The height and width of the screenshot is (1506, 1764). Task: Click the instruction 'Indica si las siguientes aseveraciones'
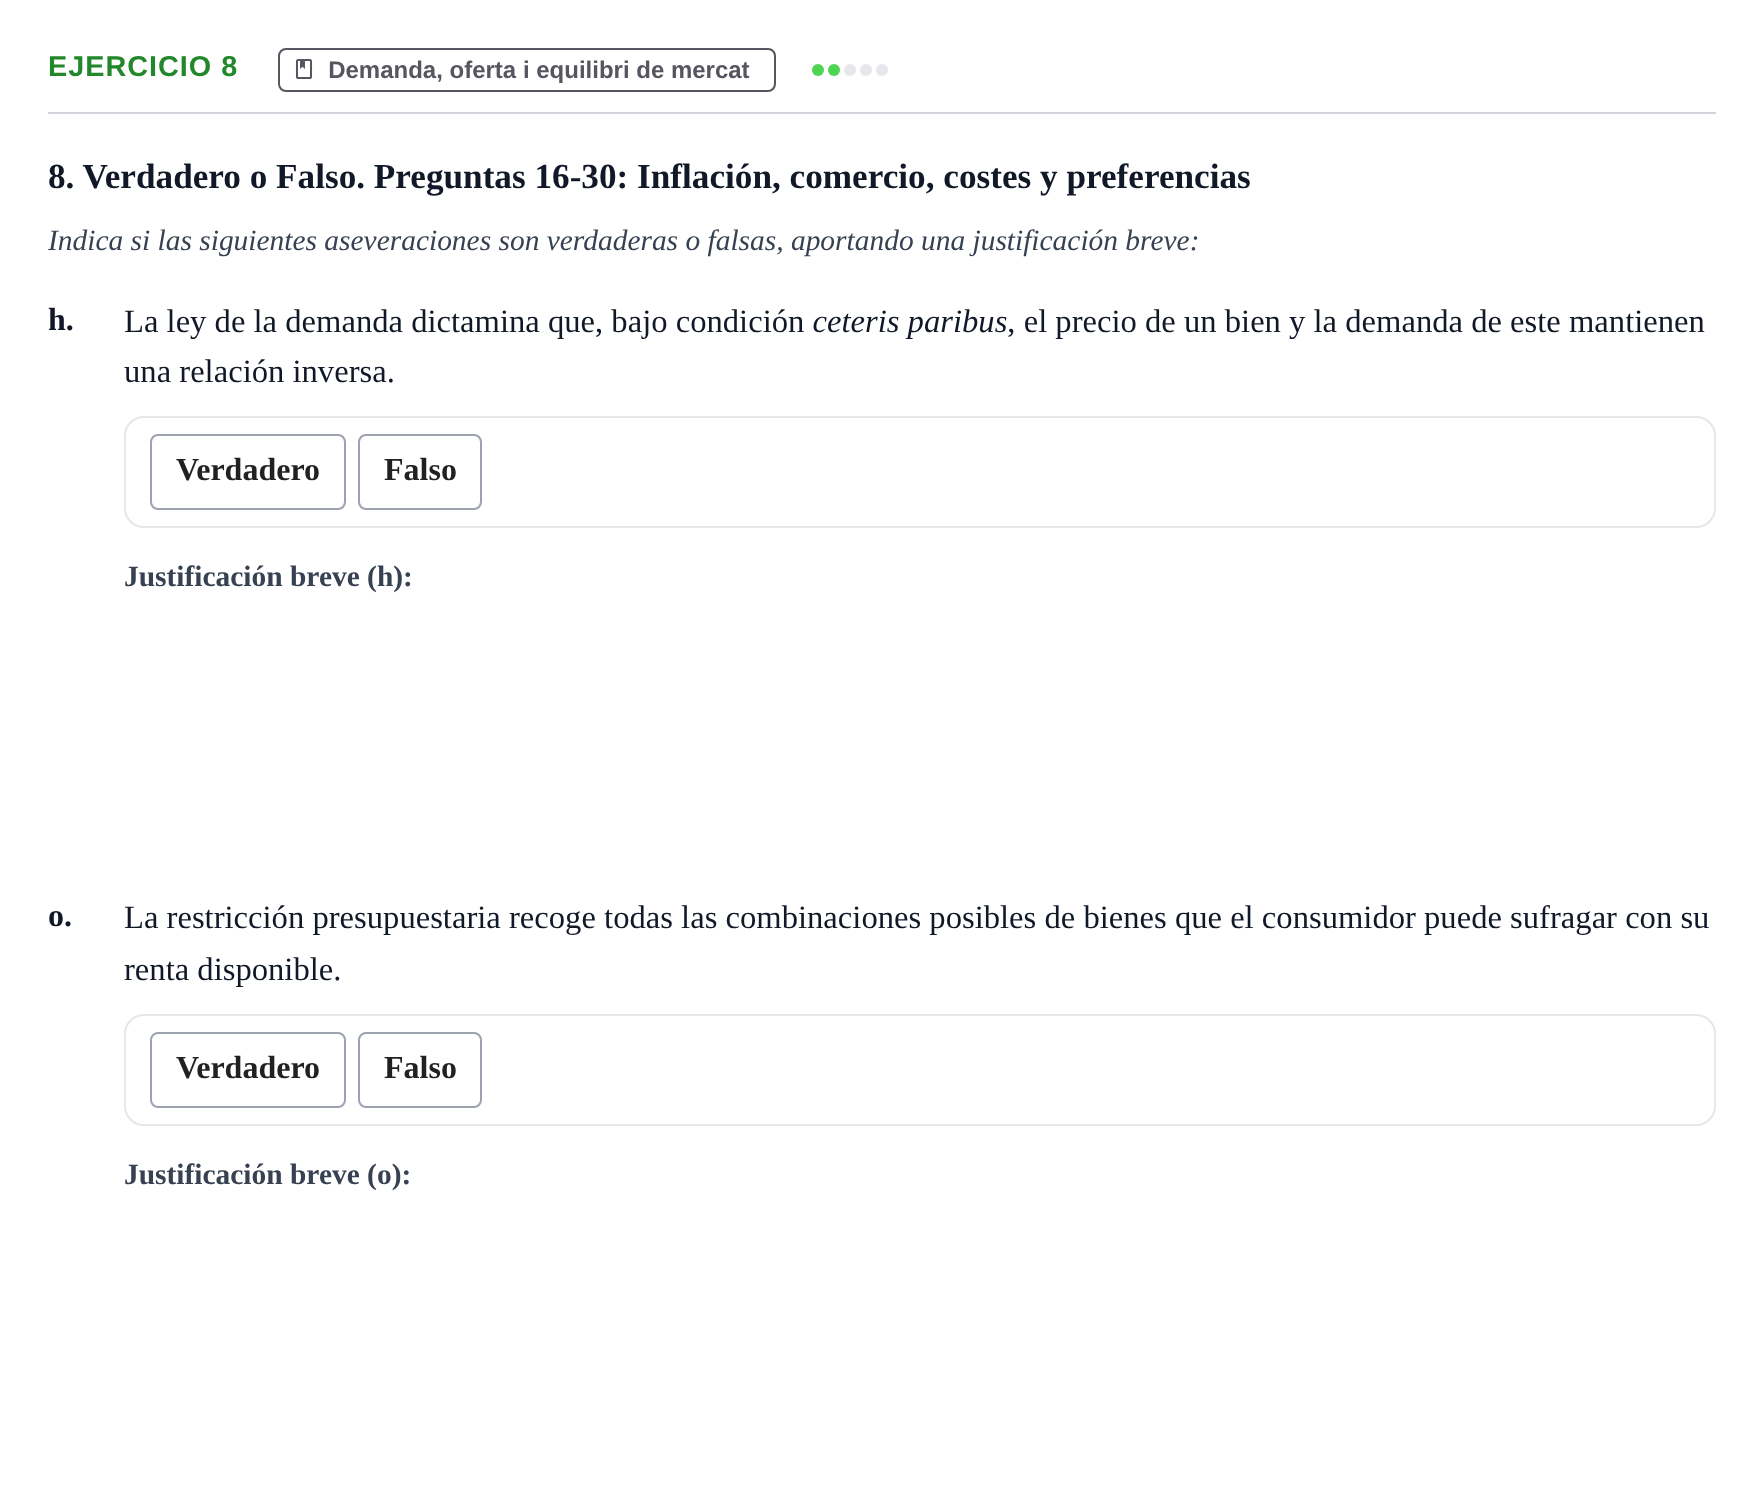[623, 241]
